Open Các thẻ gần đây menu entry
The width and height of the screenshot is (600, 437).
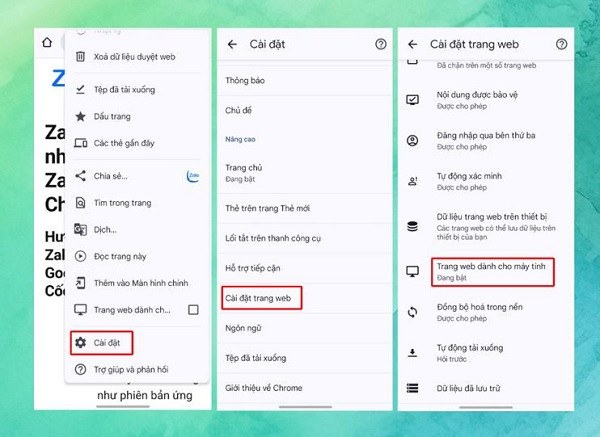[137, 143]
